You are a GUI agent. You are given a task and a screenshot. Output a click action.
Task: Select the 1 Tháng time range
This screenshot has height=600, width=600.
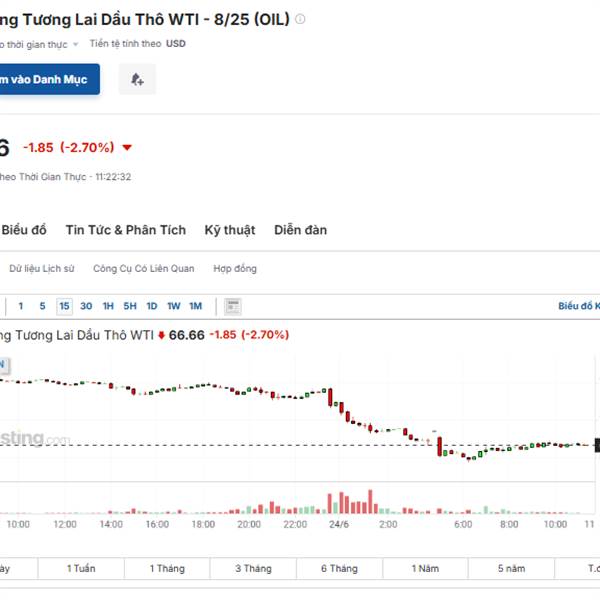pos(167,569)
